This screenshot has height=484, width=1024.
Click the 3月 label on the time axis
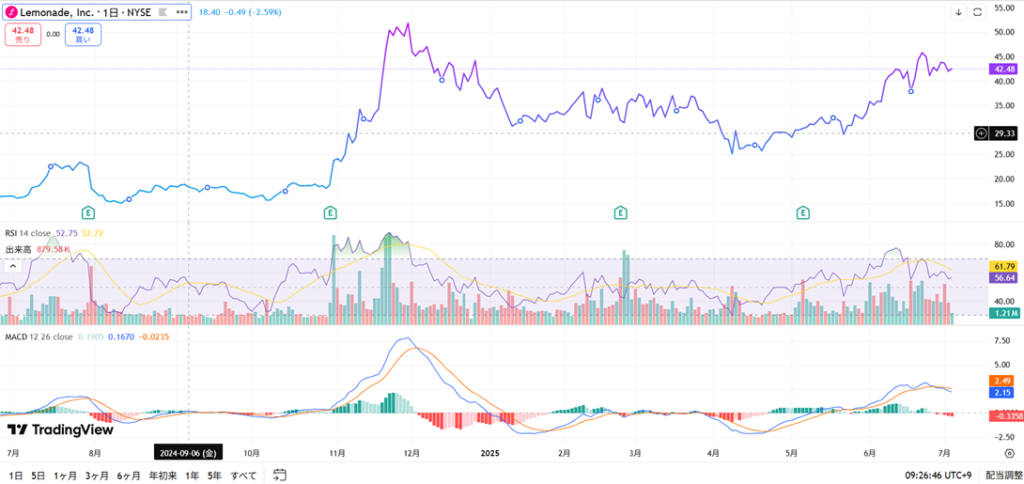pyautogui.click(x=635, y=452)
